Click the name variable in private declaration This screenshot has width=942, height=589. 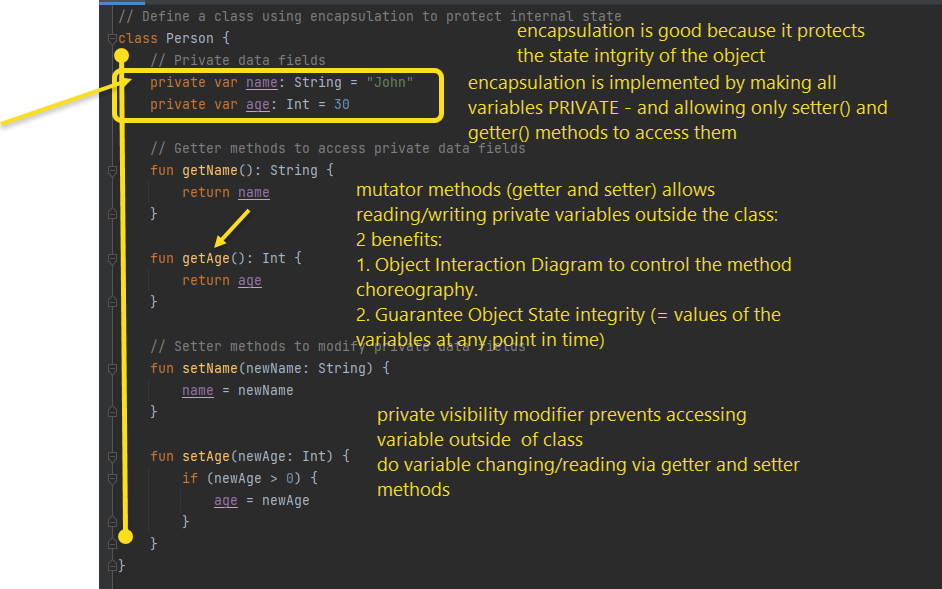coord(261,82)
